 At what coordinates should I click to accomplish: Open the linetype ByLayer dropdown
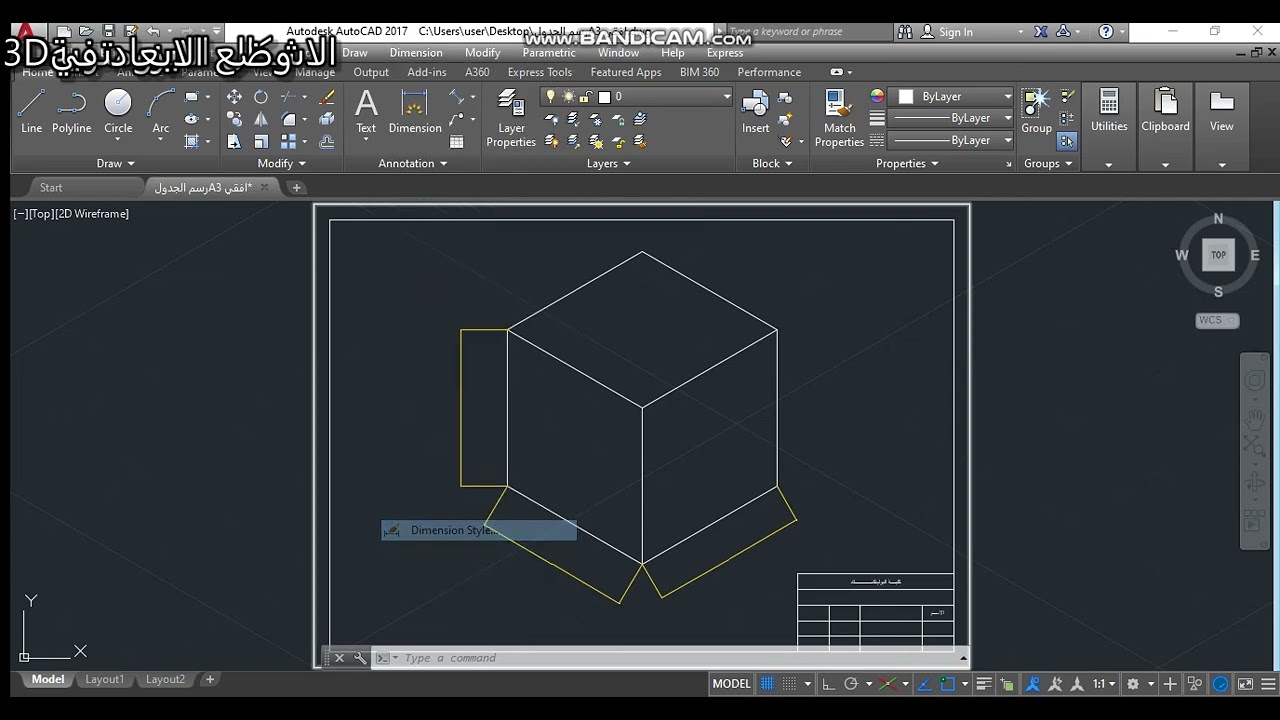click(x=951, y=140)
